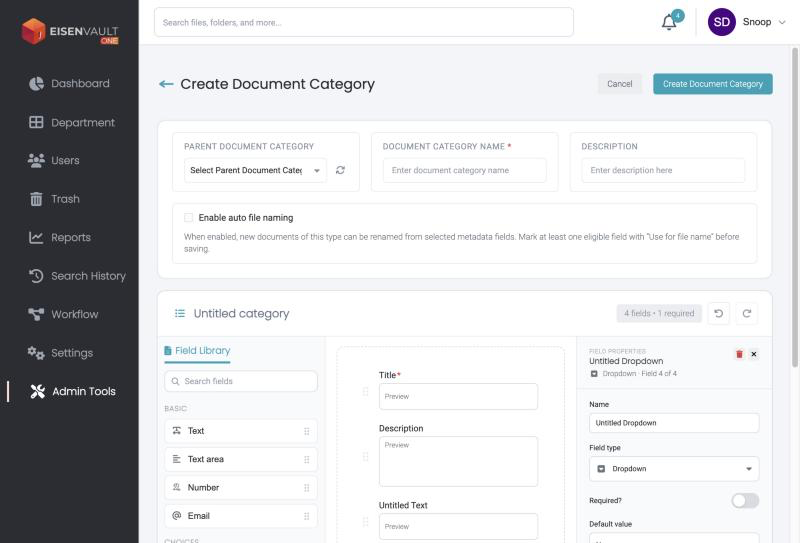The height and width of the screenshot is (543, 800).
Task: Refresh the parent document category list
Action: point(340,170)
